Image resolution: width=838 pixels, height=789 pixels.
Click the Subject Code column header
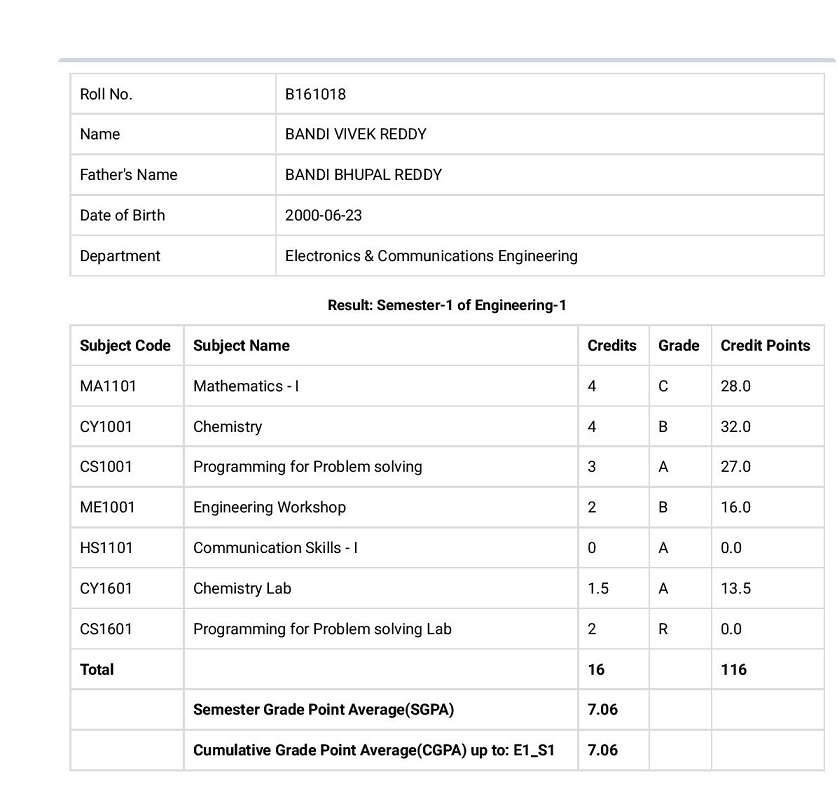(125, 346)
